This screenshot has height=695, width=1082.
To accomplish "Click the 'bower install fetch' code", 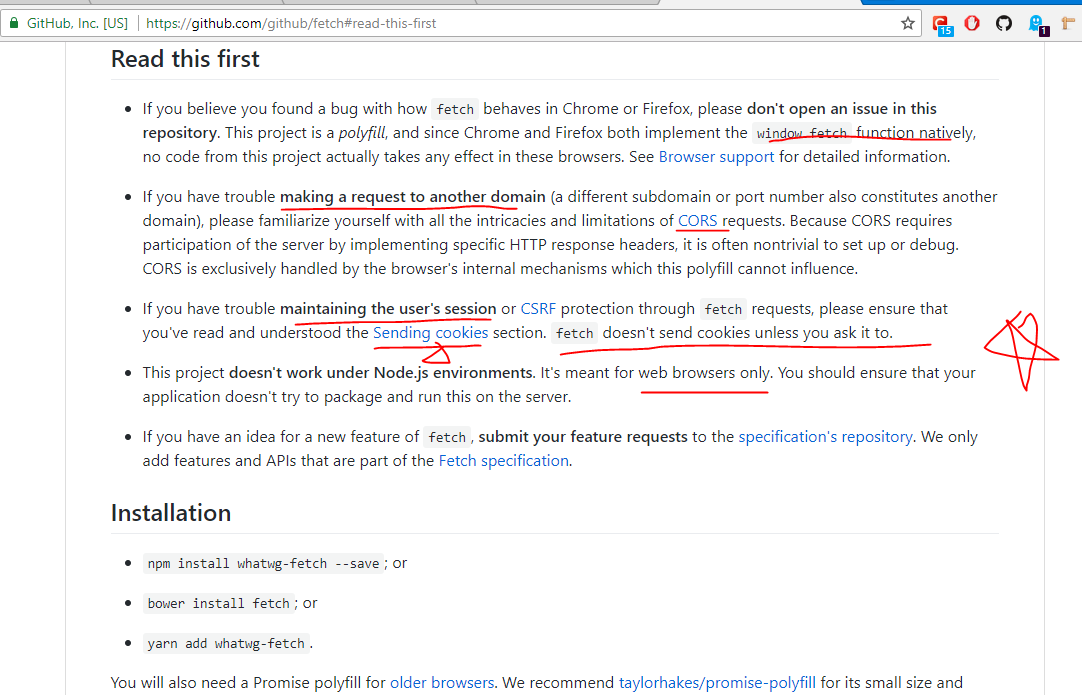I will tap(218, 603).
